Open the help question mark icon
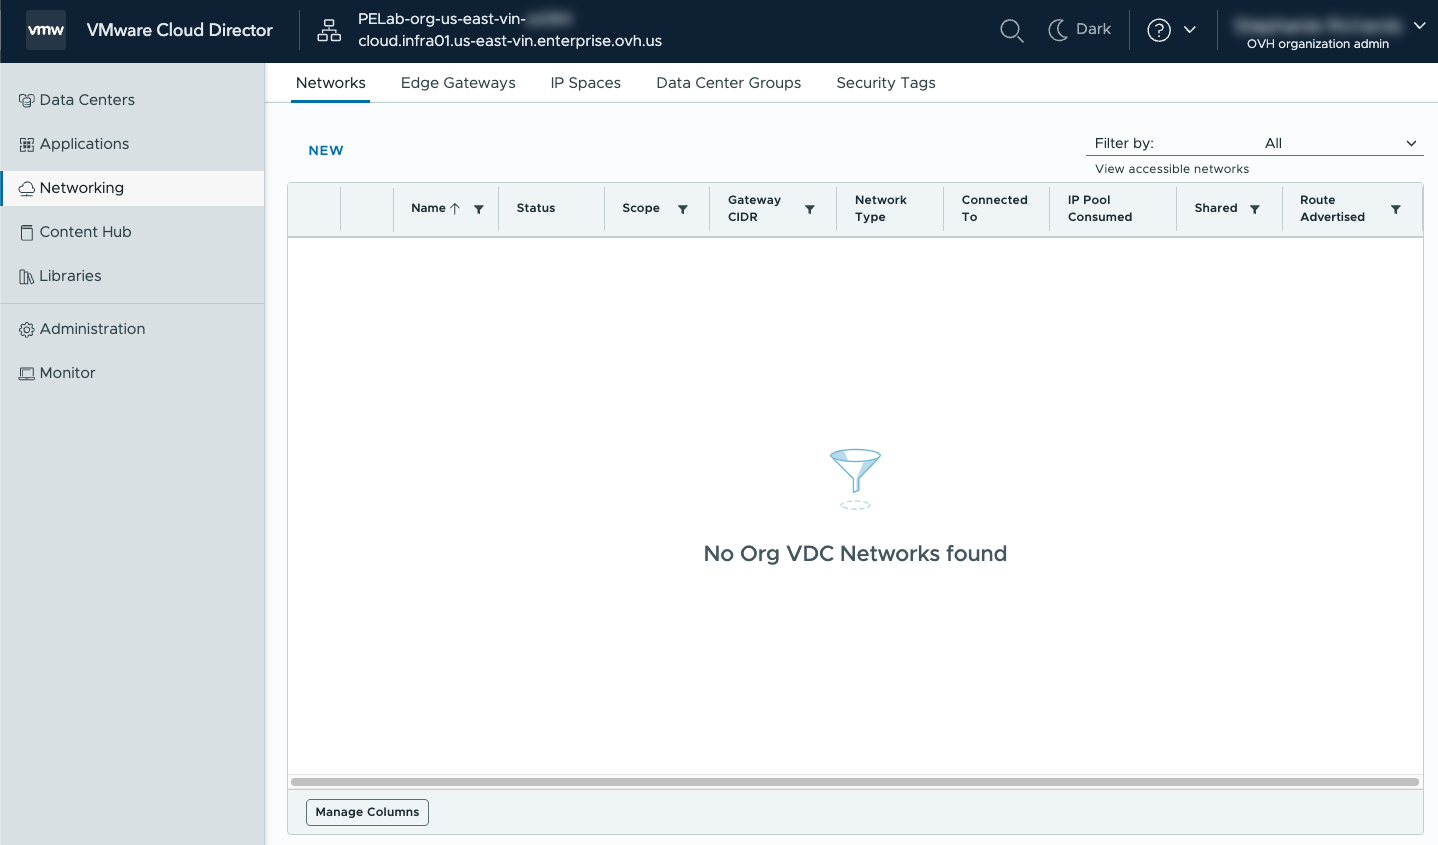This screenshot has height=845, width=1438. (x=1159, y=30)
